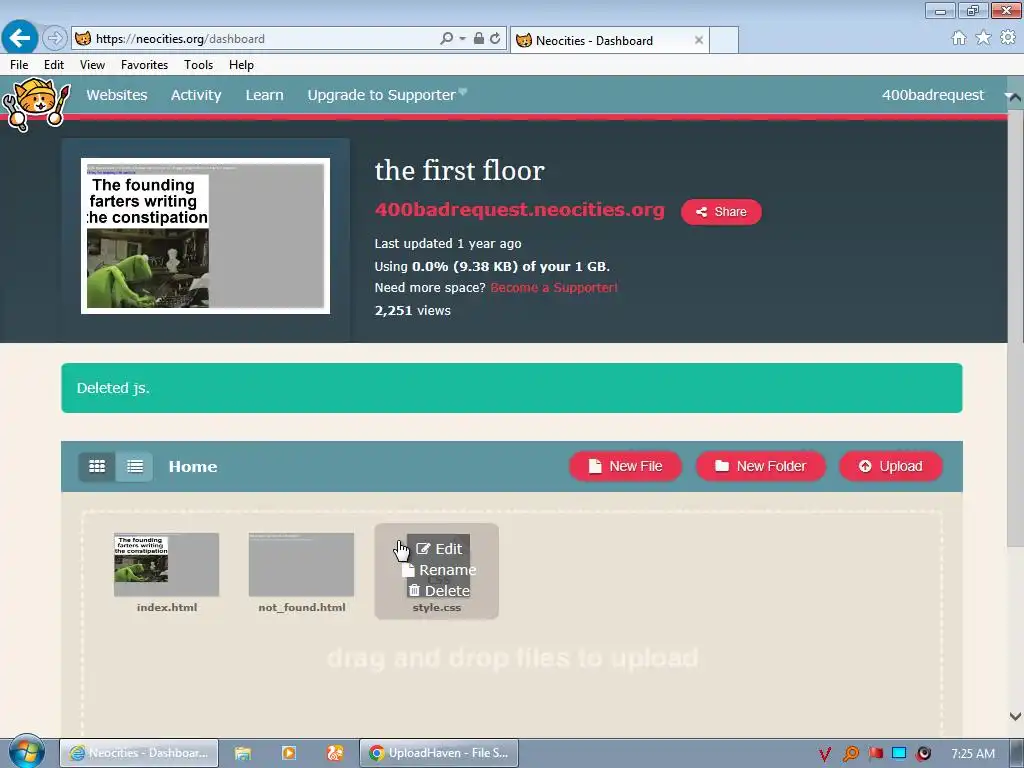Image resolution: width=1024 pixels, height=768 pixels.
Task: Click the search magnifier in address bar
Action: 446,39
